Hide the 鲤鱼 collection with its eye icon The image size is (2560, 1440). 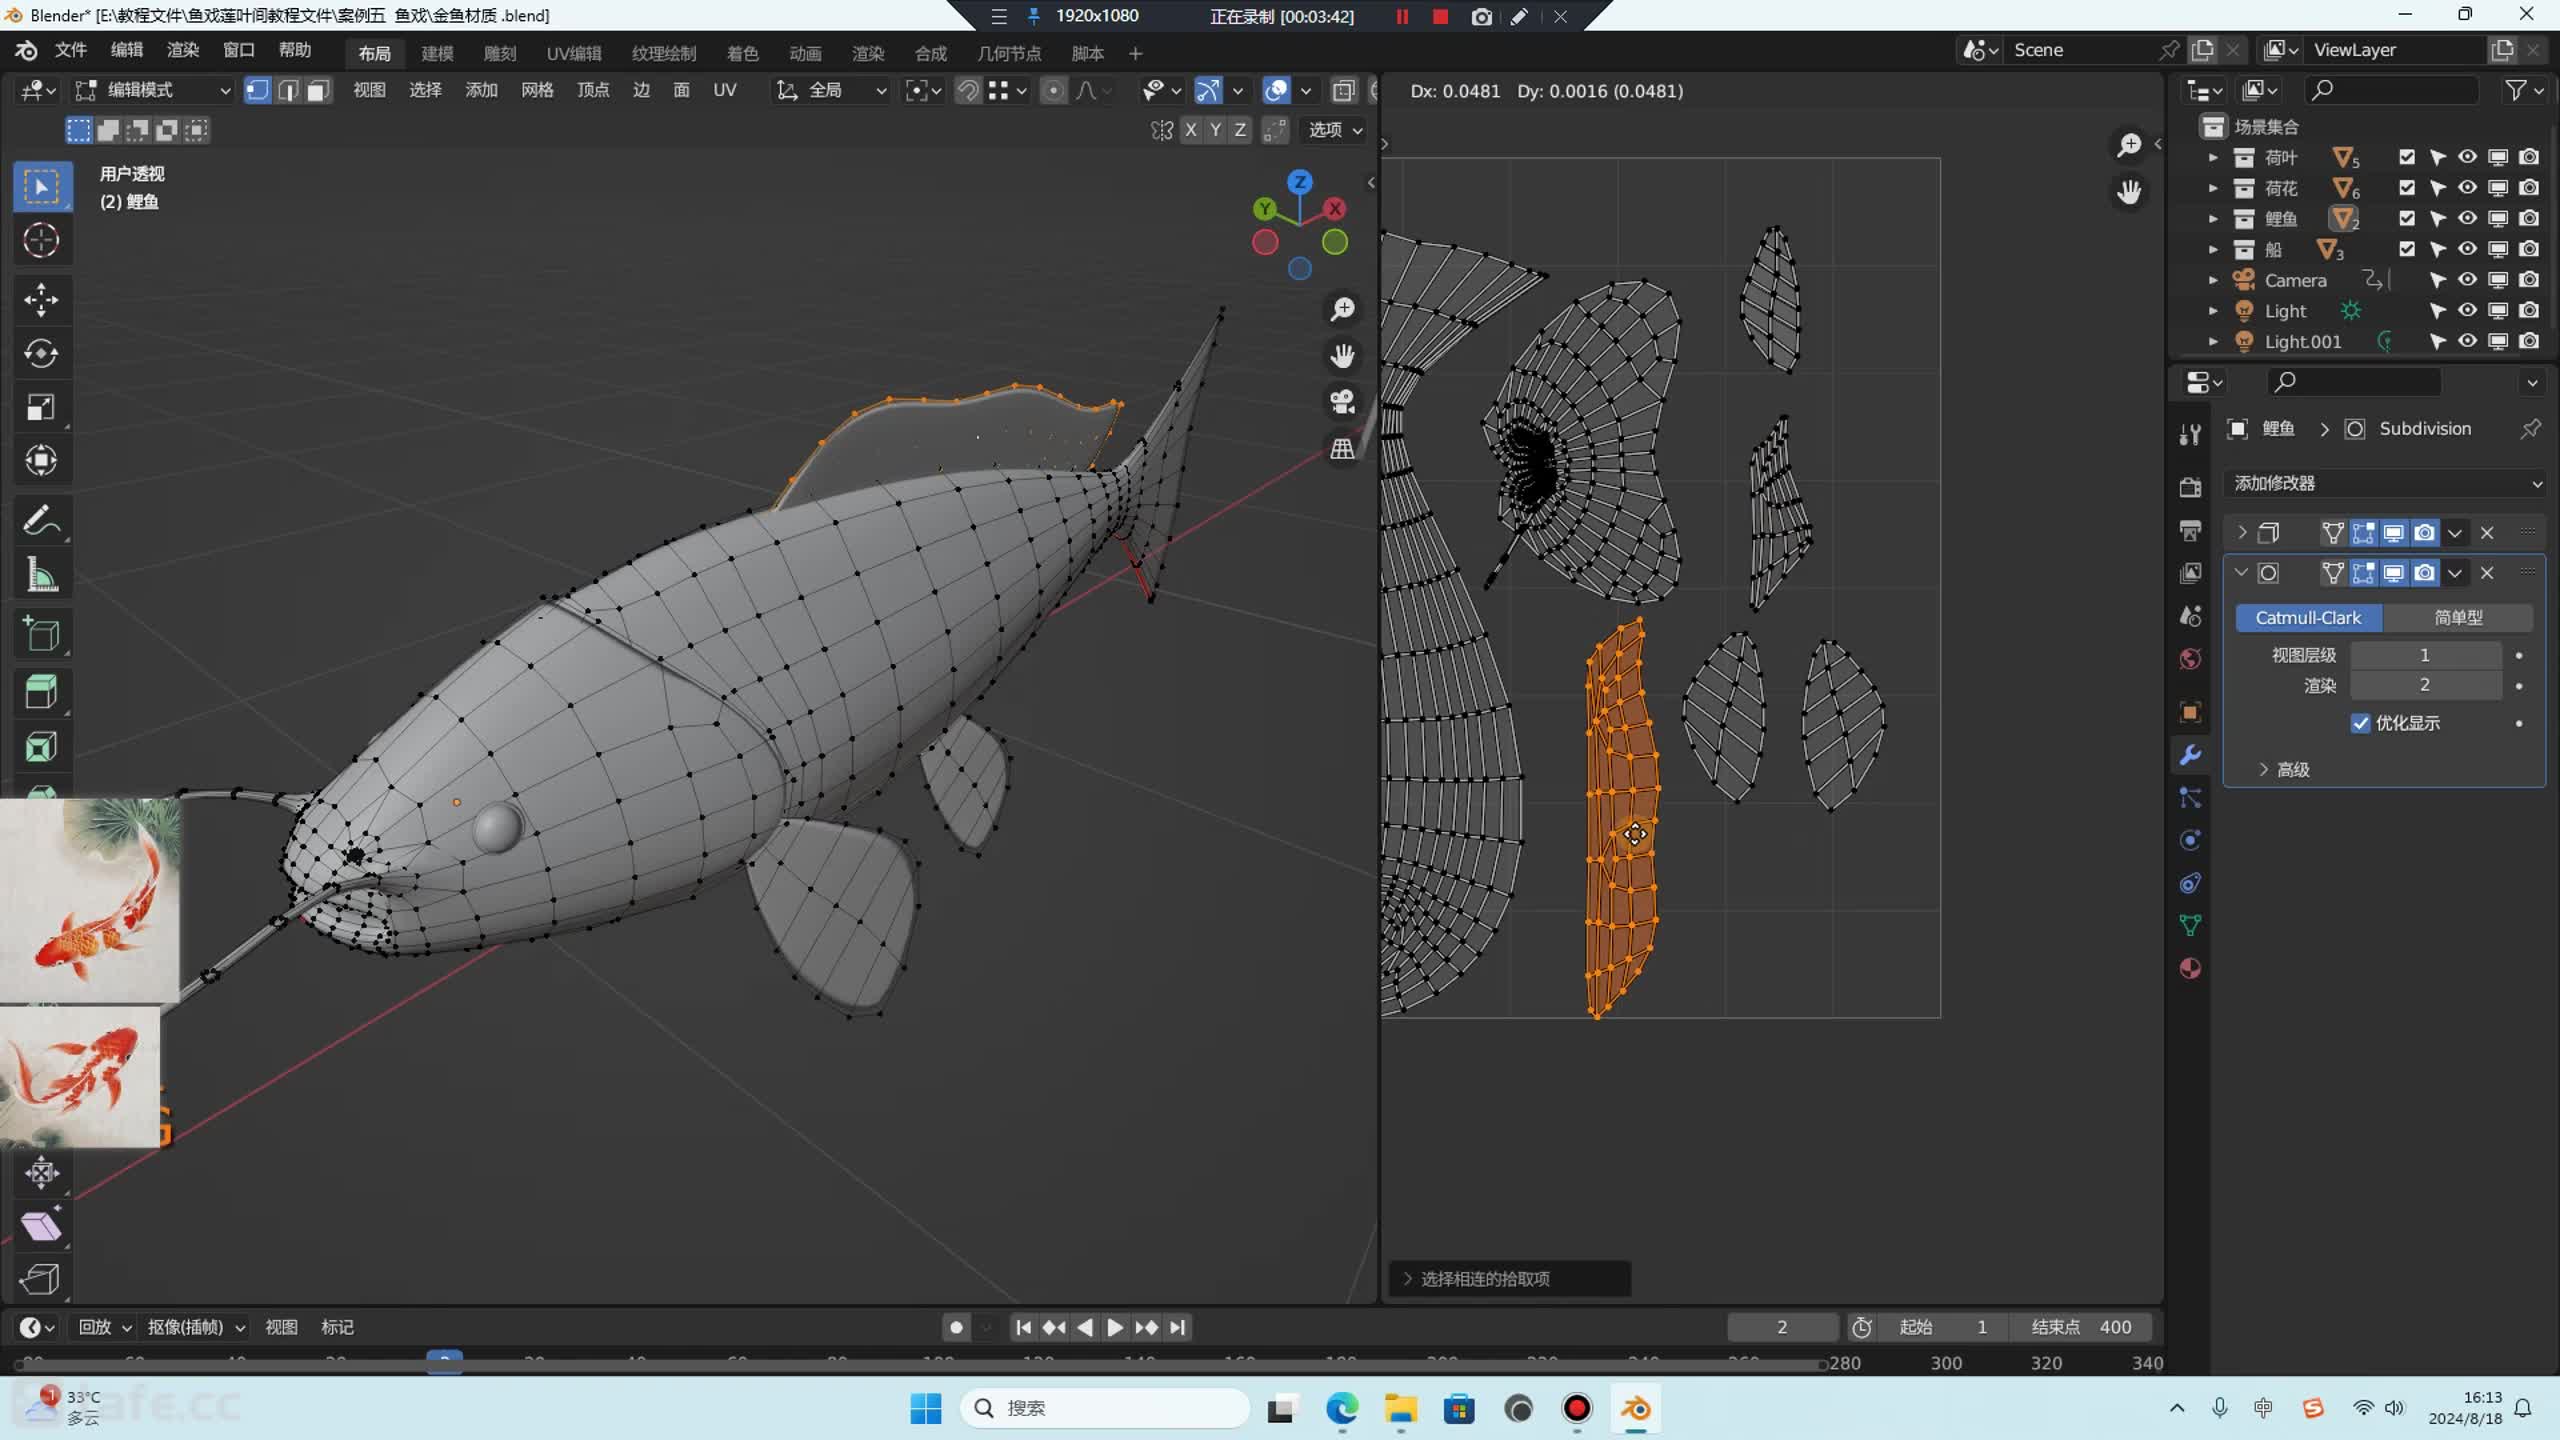point(2468,218)
